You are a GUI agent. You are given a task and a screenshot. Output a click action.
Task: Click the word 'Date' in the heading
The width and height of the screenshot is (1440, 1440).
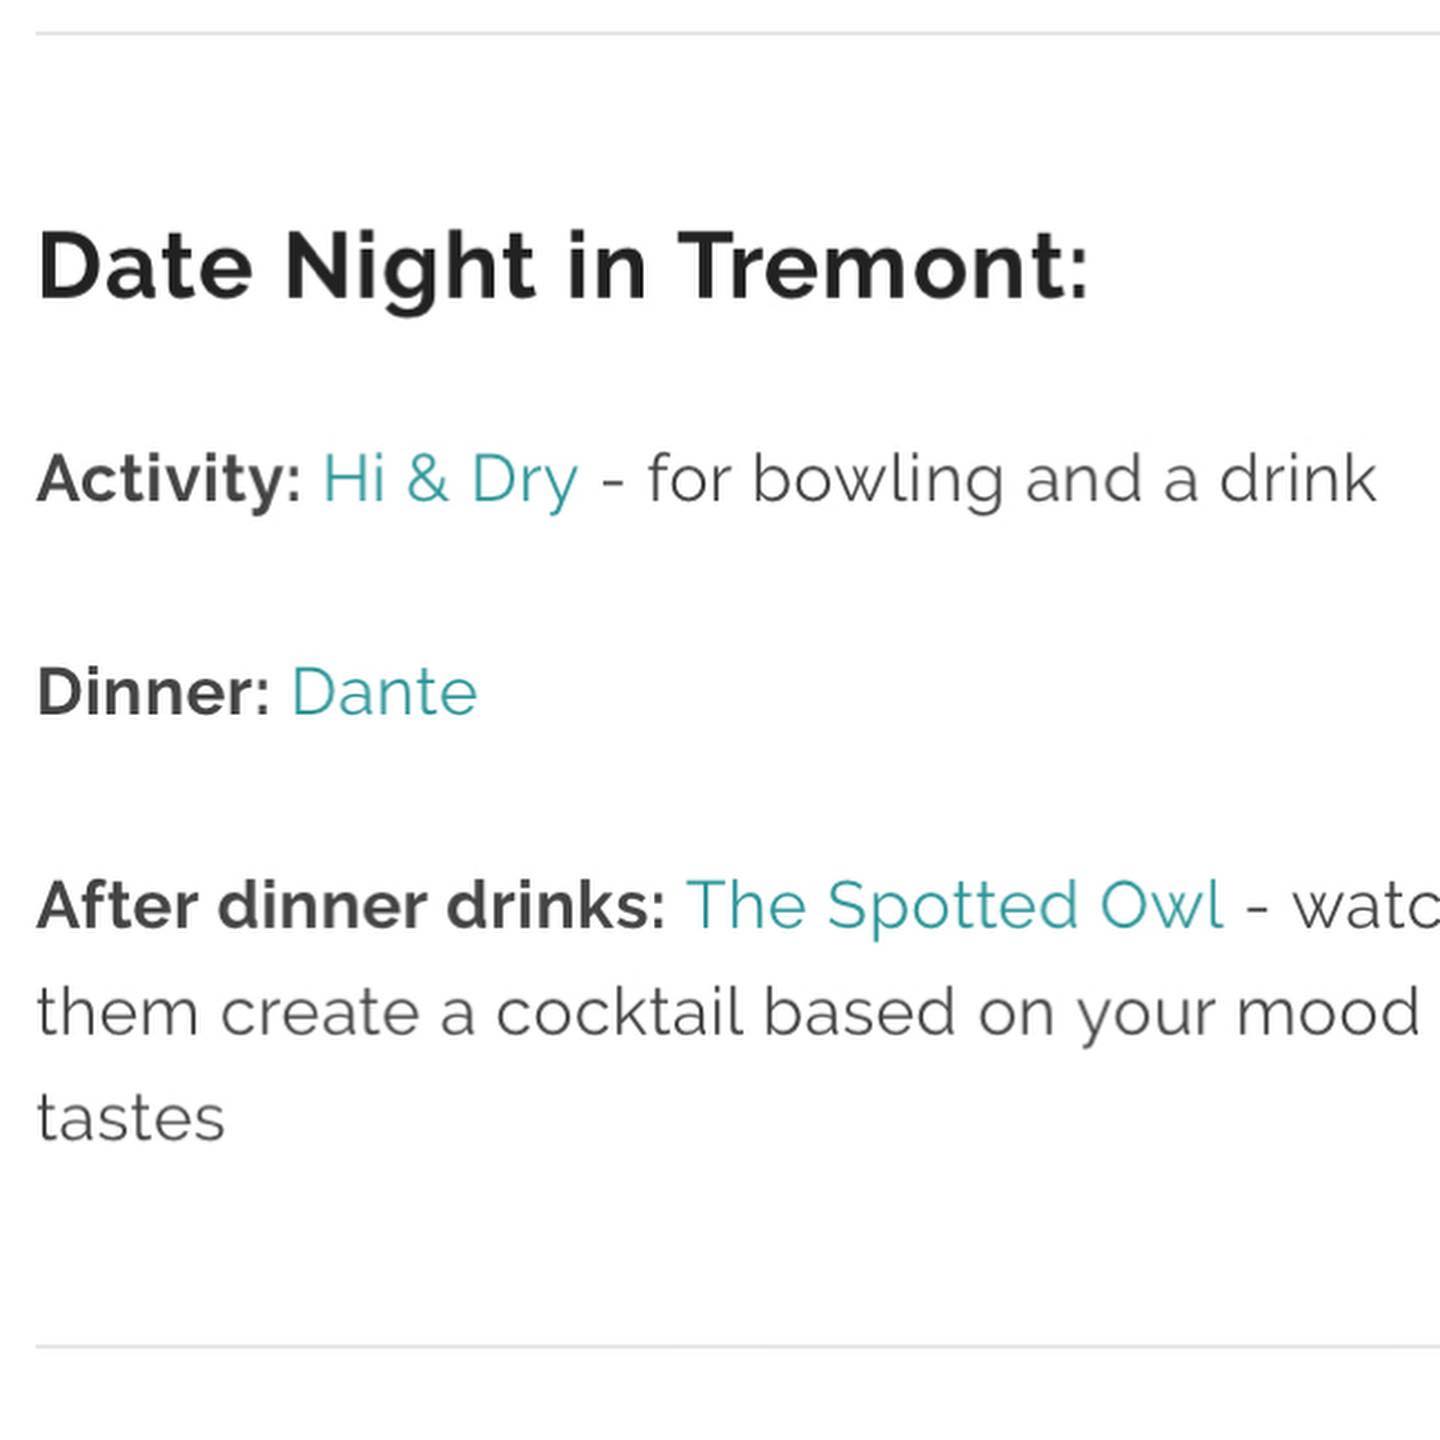coord(145,265)
